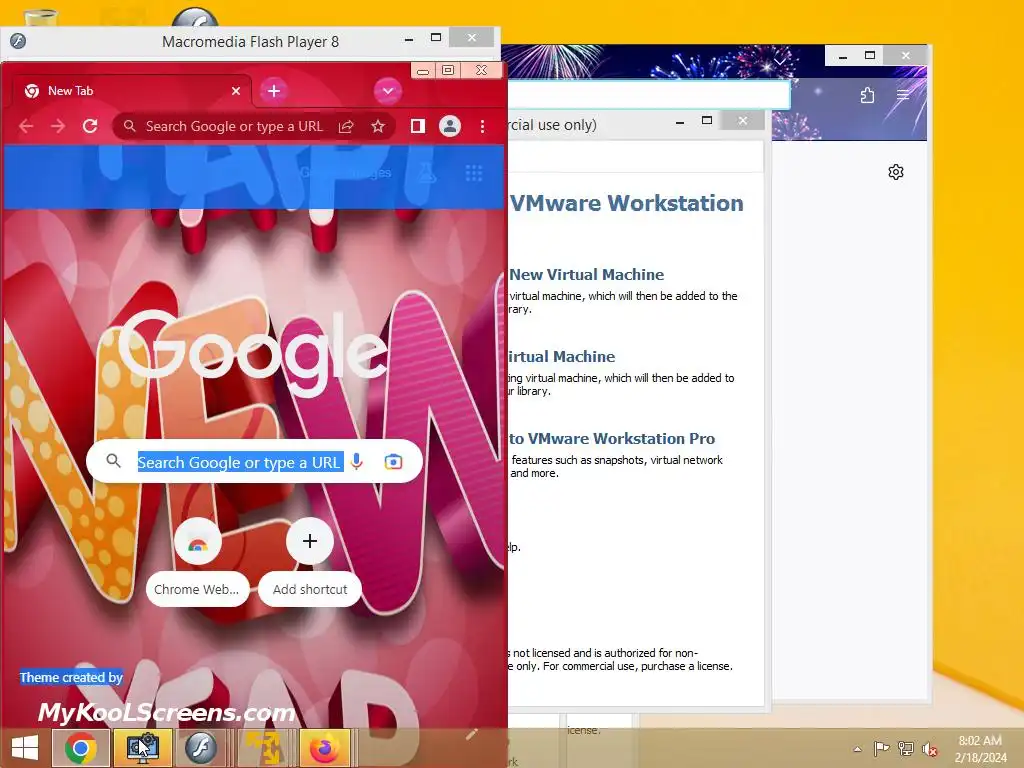Bookmark this tab with the star icon
Viewport: 1024px width, 768px height.
377,126
